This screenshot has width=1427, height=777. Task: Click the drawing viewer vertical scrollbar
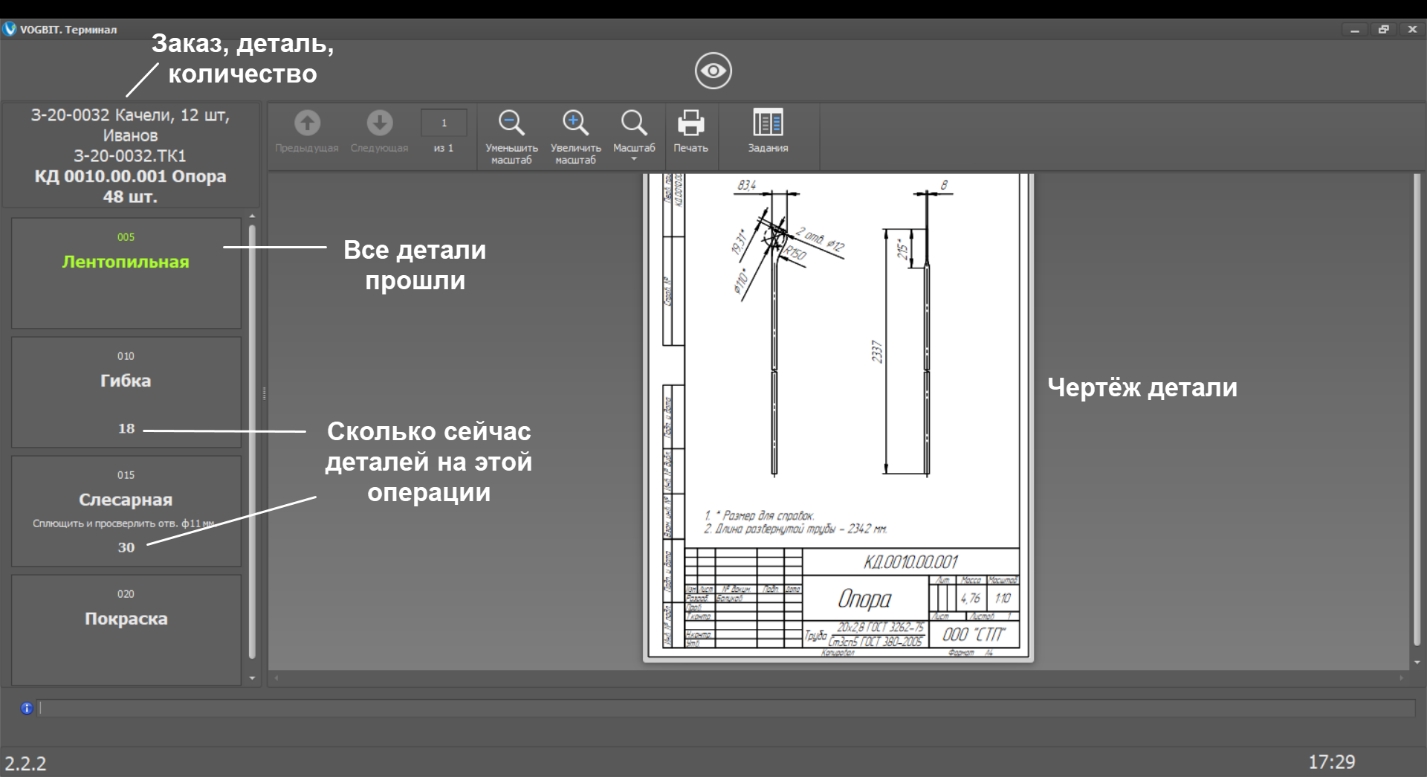pyautogui.click(x=1419, y=410)
